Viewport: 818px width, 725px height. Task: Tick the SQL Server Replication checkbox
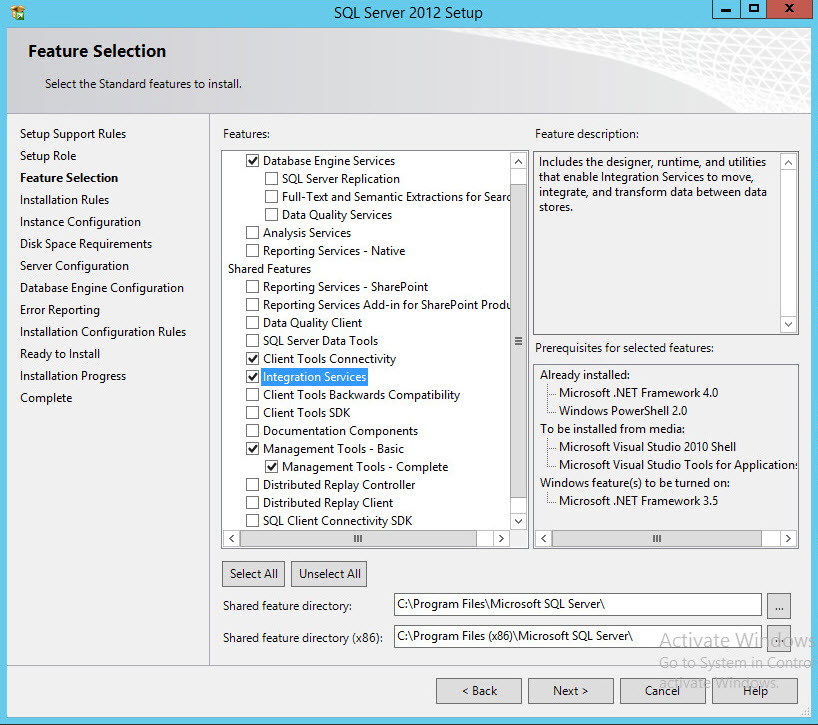point(272,179)
